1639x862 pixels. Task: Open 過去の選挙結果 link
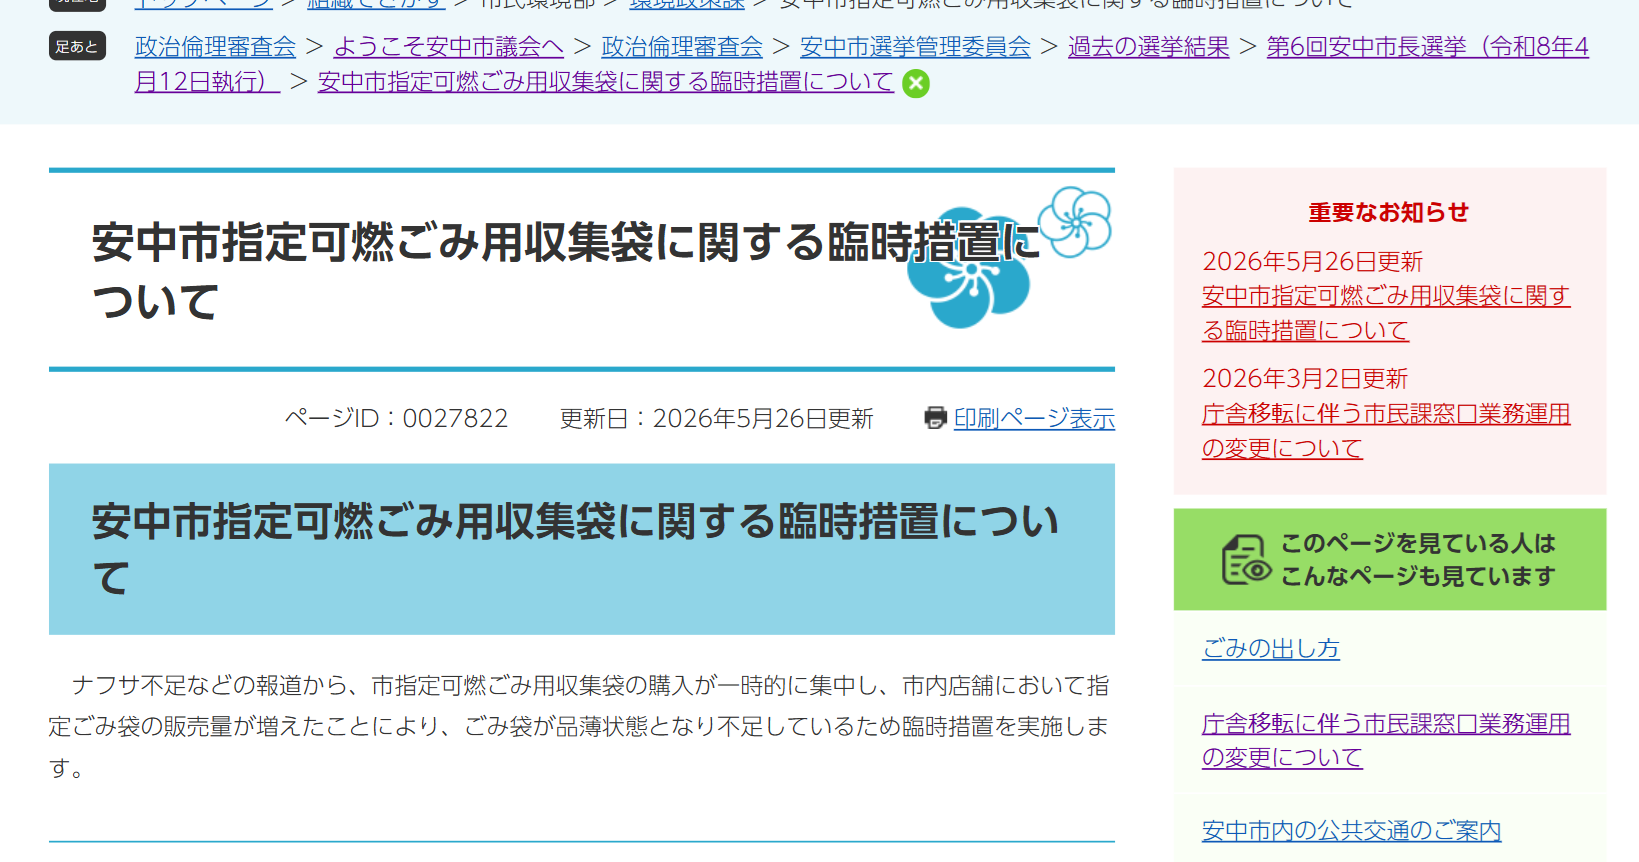pos(1148,47)
